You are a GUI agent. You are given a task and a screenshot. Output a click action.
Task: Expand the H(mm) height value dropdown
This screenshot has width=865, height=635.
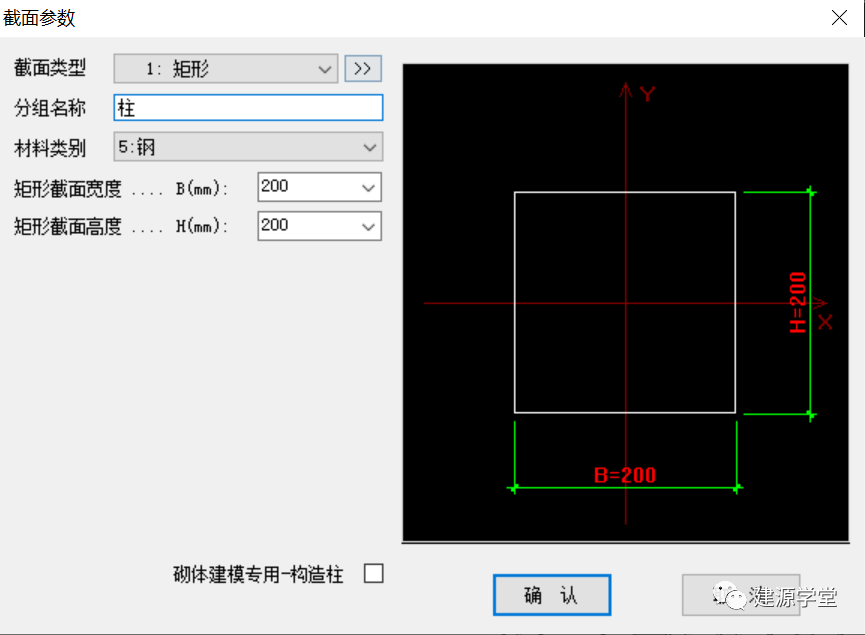tap(369, 226)
